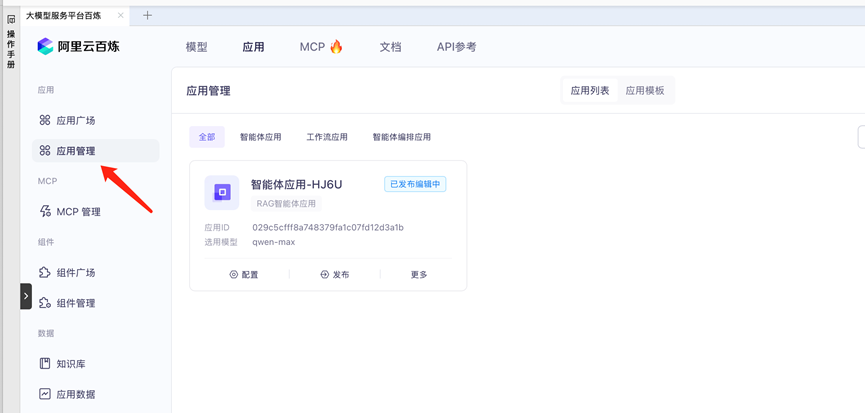Click the MCP 管理 sidebar icon

point(45,212)
